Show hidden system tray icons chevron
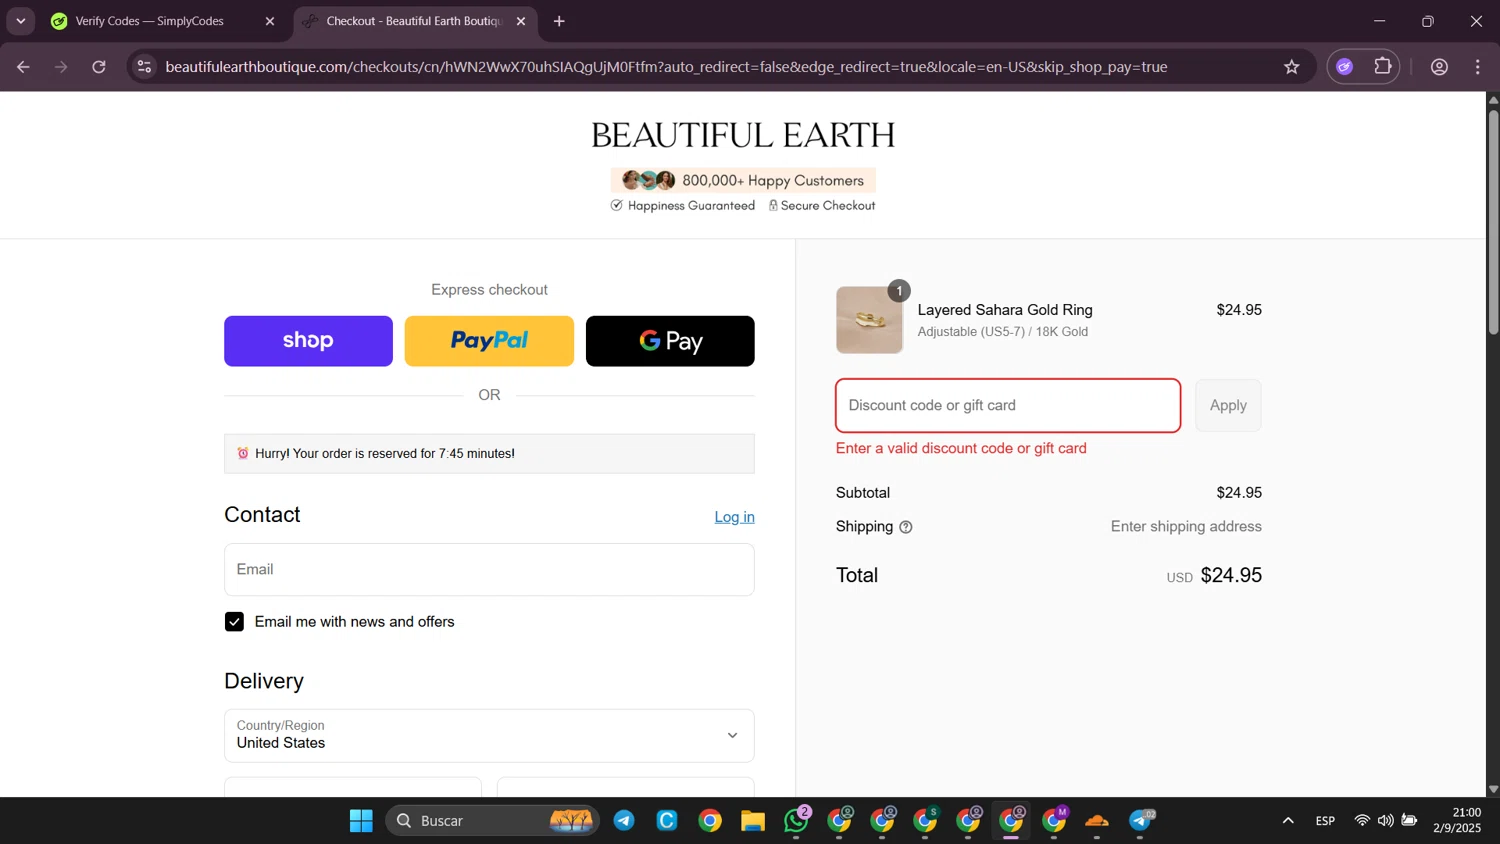This screenshot has width=1500, height=844. (1288, 821)
